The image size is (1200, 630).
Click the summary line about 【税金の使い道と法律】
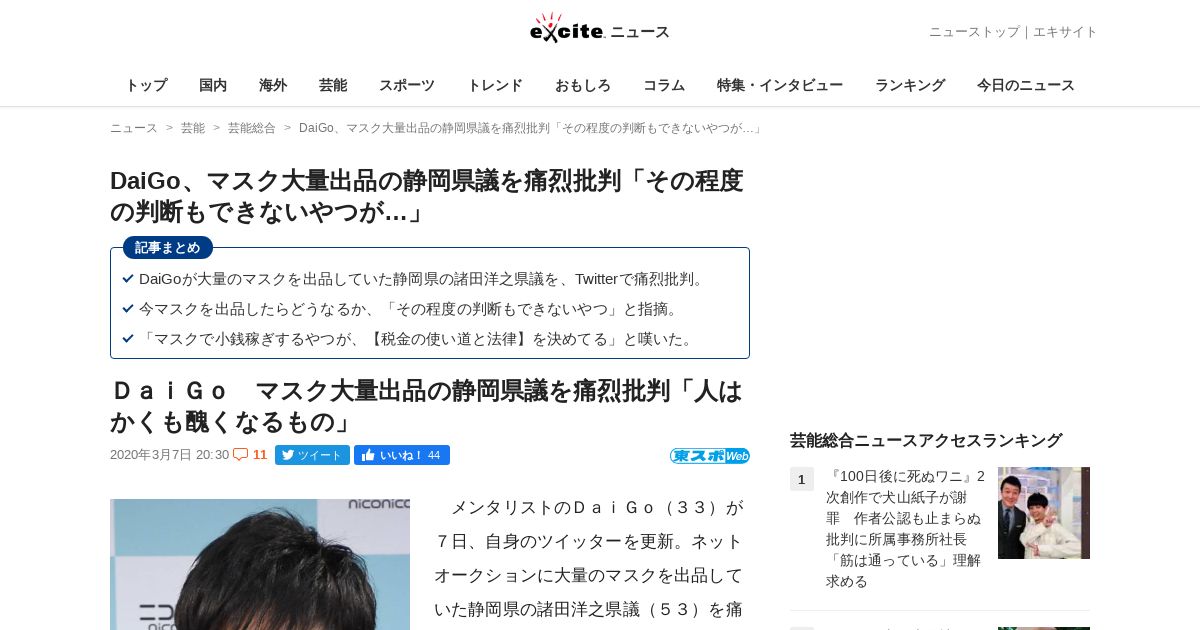coord(418,339)
